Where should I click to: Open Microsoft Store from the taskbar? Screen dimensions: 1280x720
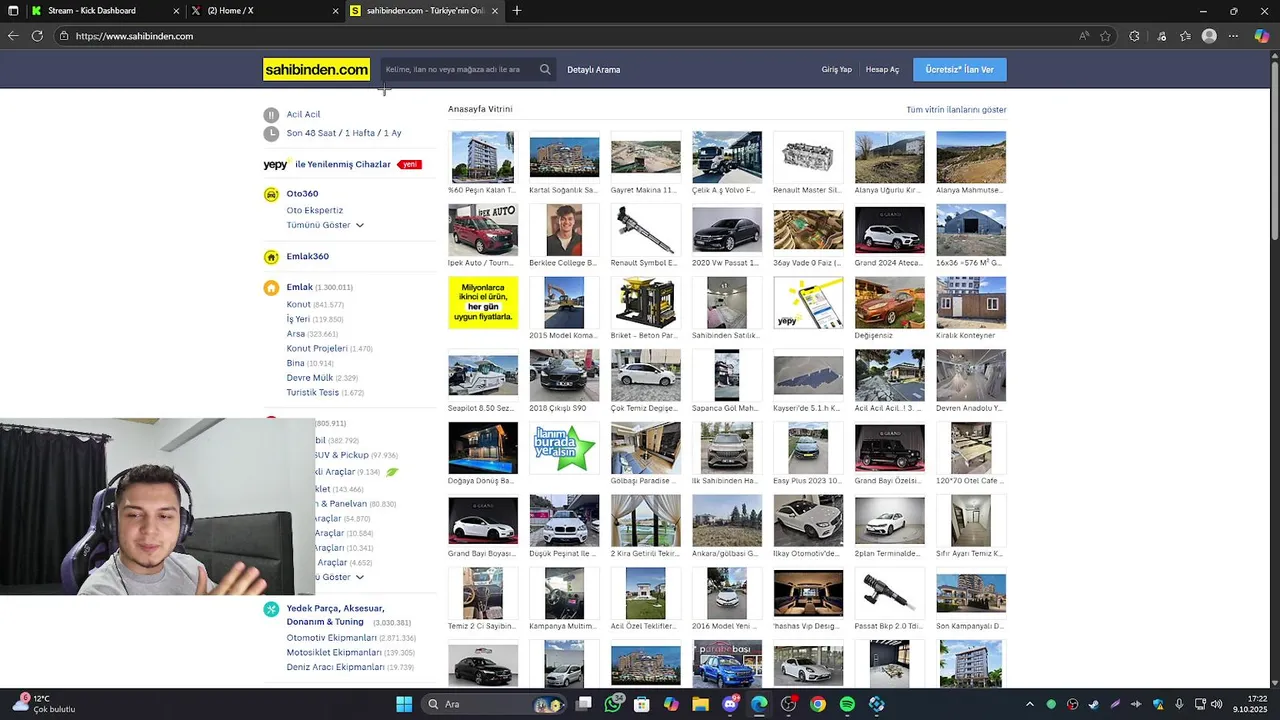[642, 704]
